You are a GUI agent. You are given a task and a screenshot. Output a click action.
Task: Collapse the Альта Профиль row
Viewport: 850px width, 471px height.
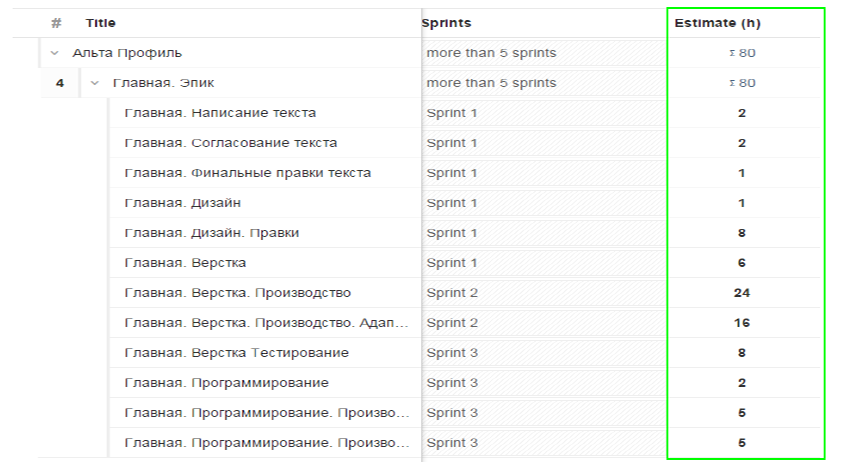click(54, 53)
